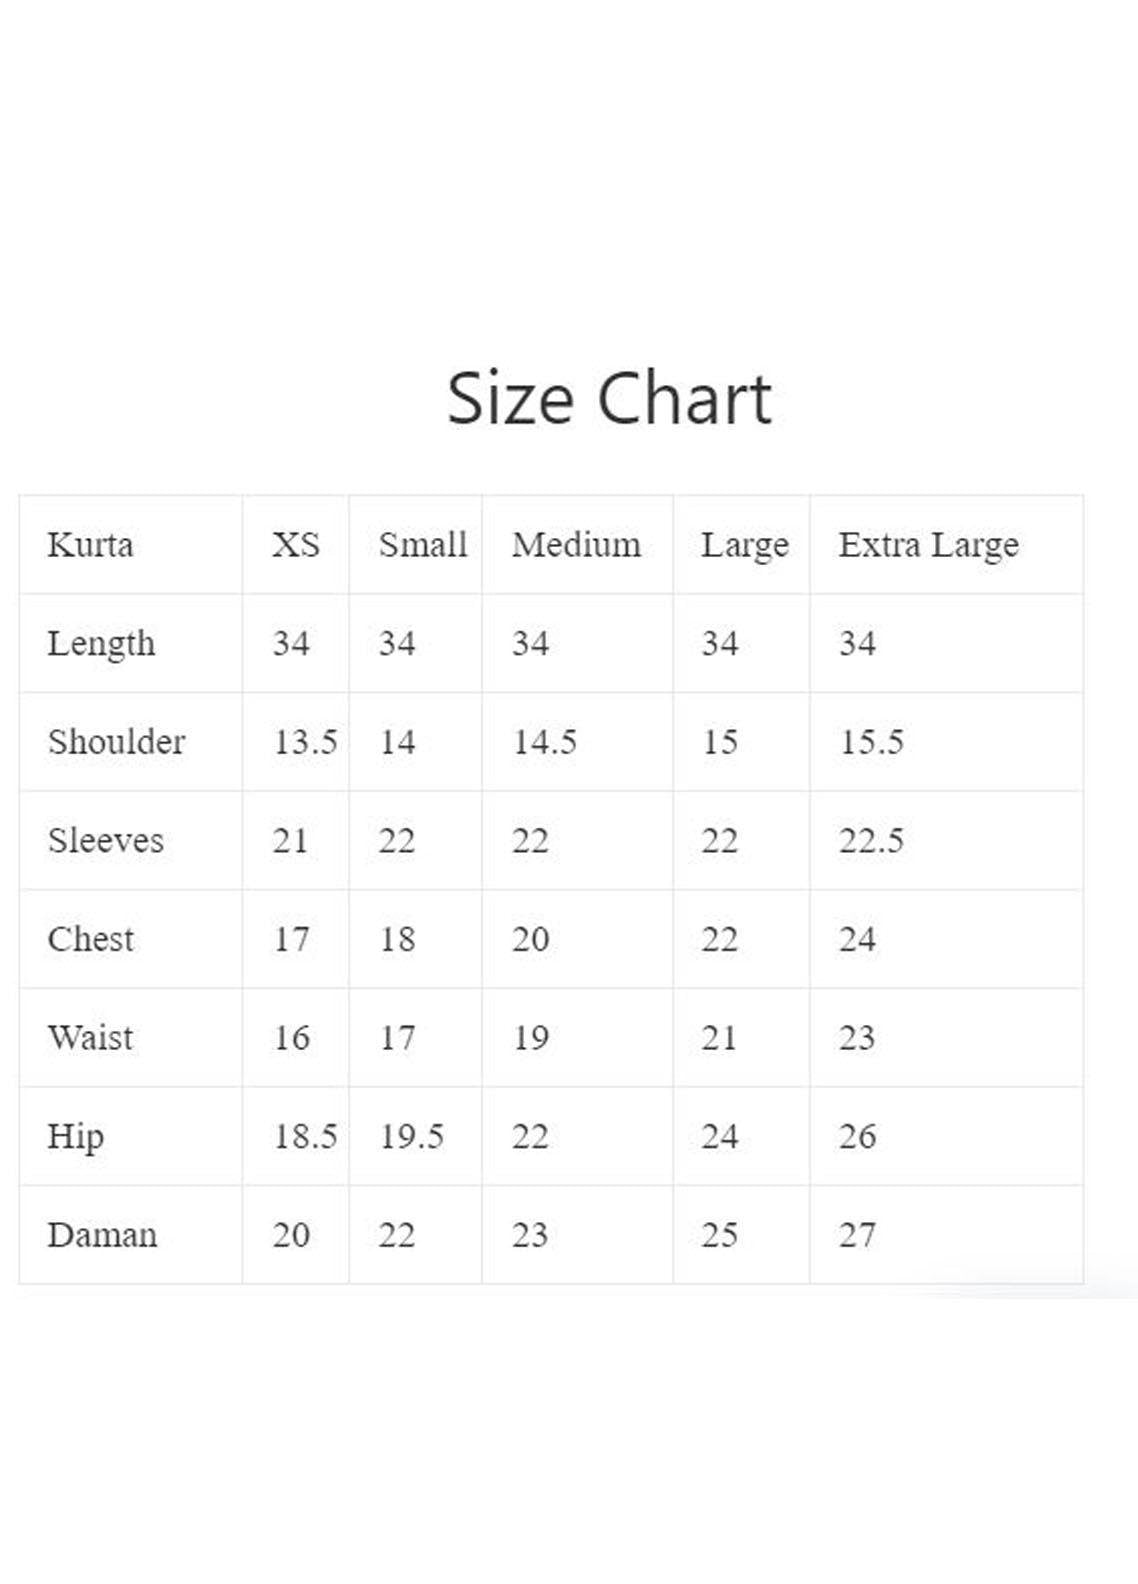Select the Extra Large column header

pos(928,545)
